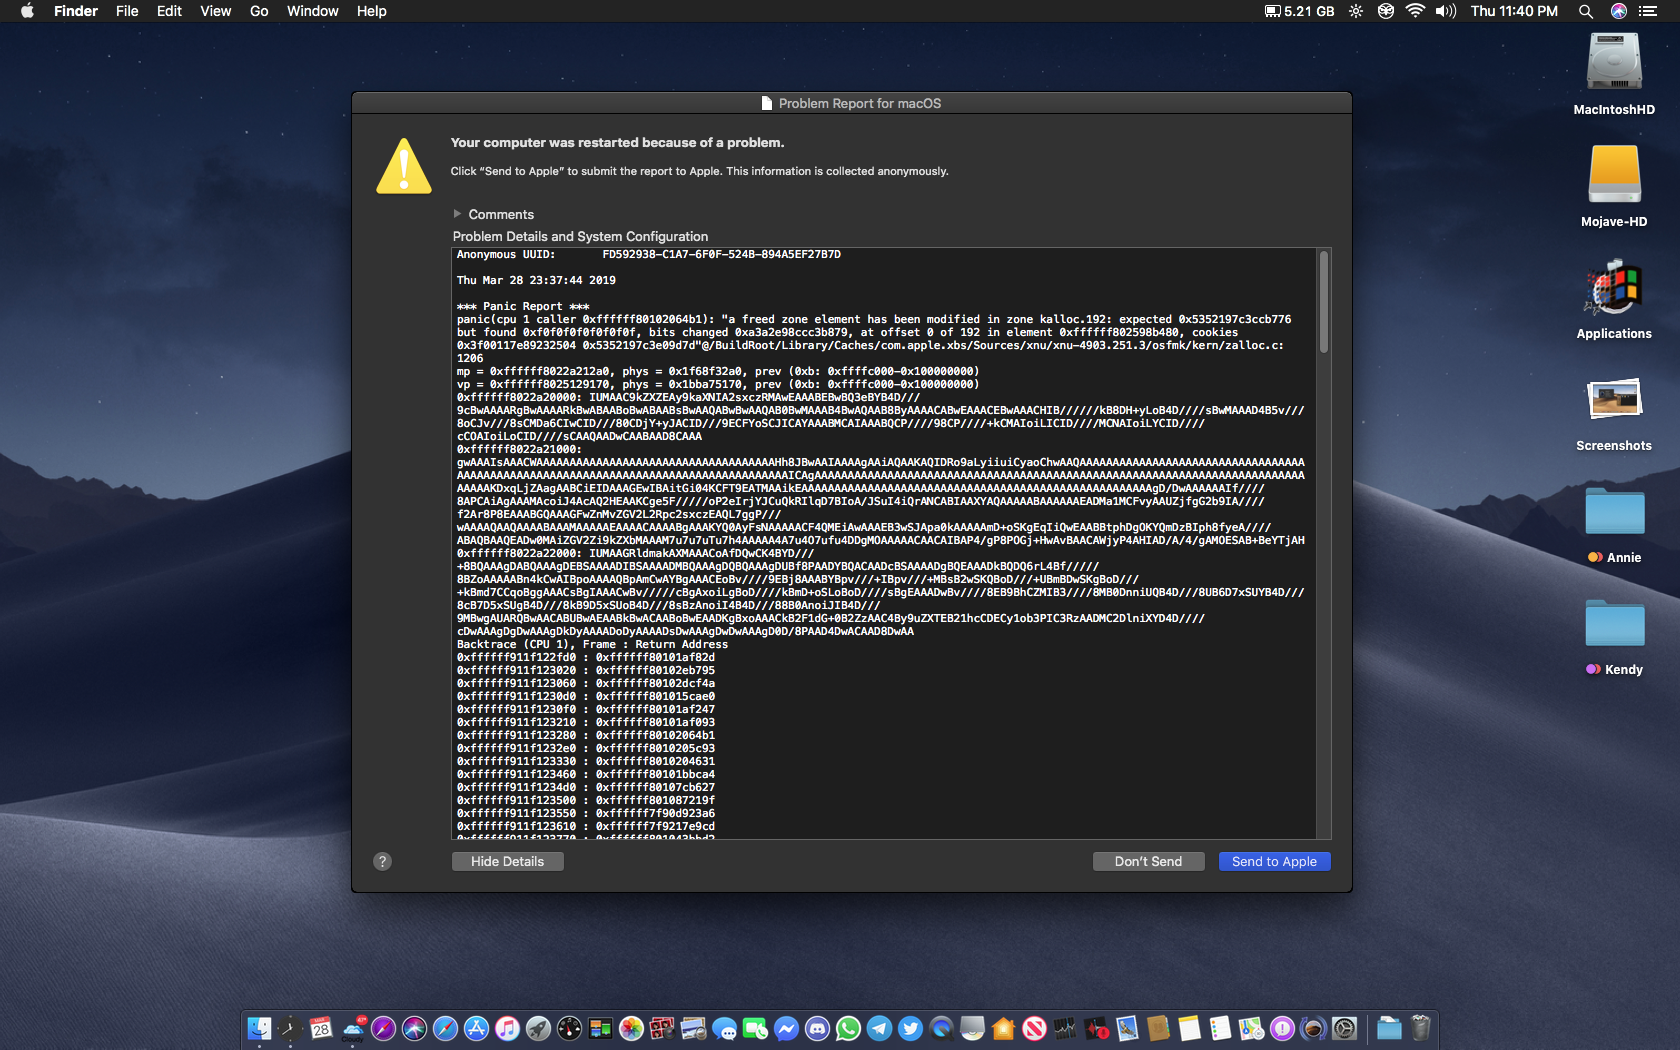Open the View menu

[215, 11]
